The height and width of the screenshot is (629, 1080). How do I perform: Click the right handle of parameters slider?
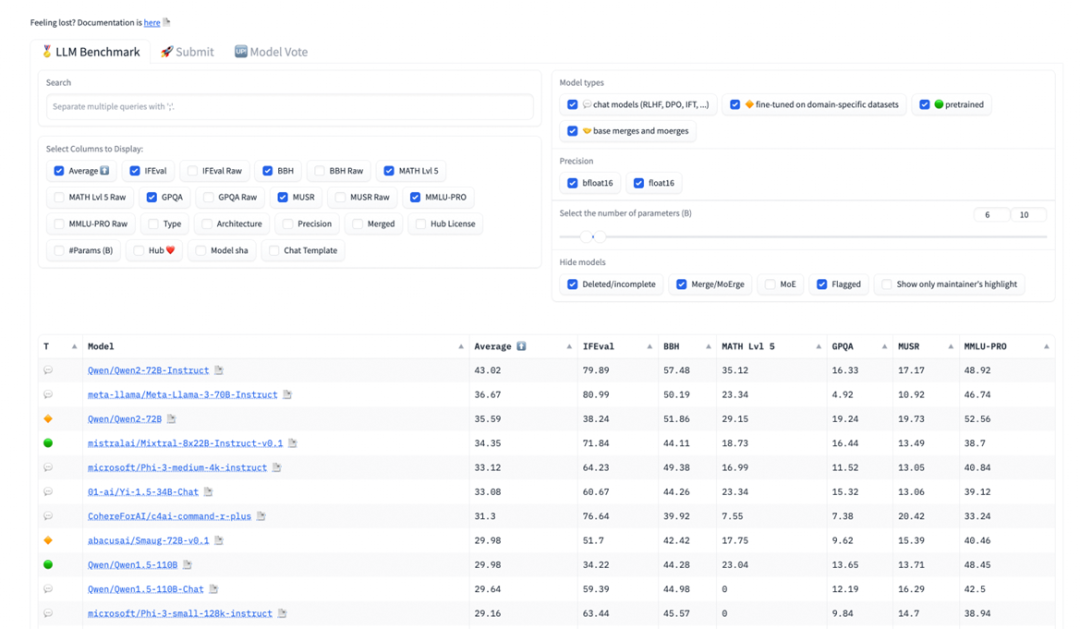pyautogui.click(x=600, y=236)
